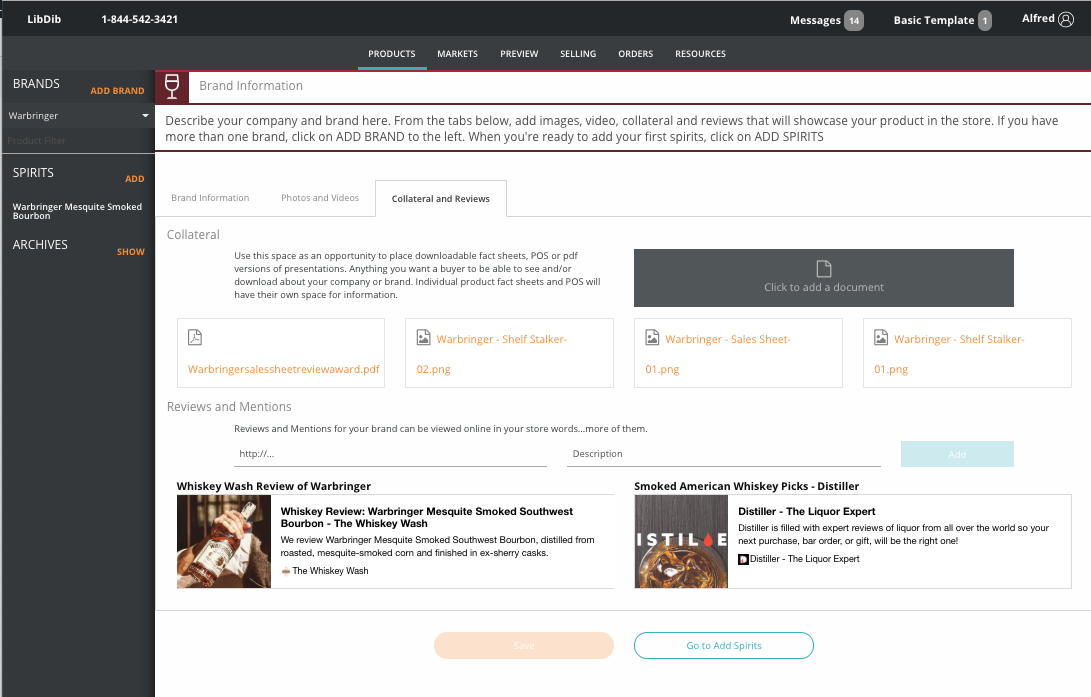This screenshot has width=1091, height=697.
Task: Click the document icon in upload area
Action: point(824,269)
